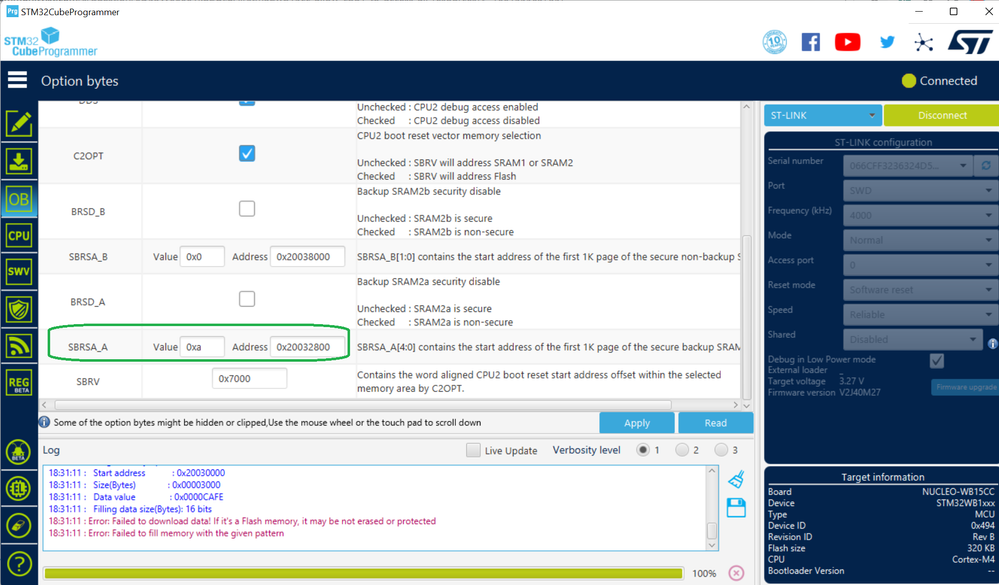Click the 'Failed to download data' error line
The width and height of the screenshot is (999, 585).
[242, 521]
